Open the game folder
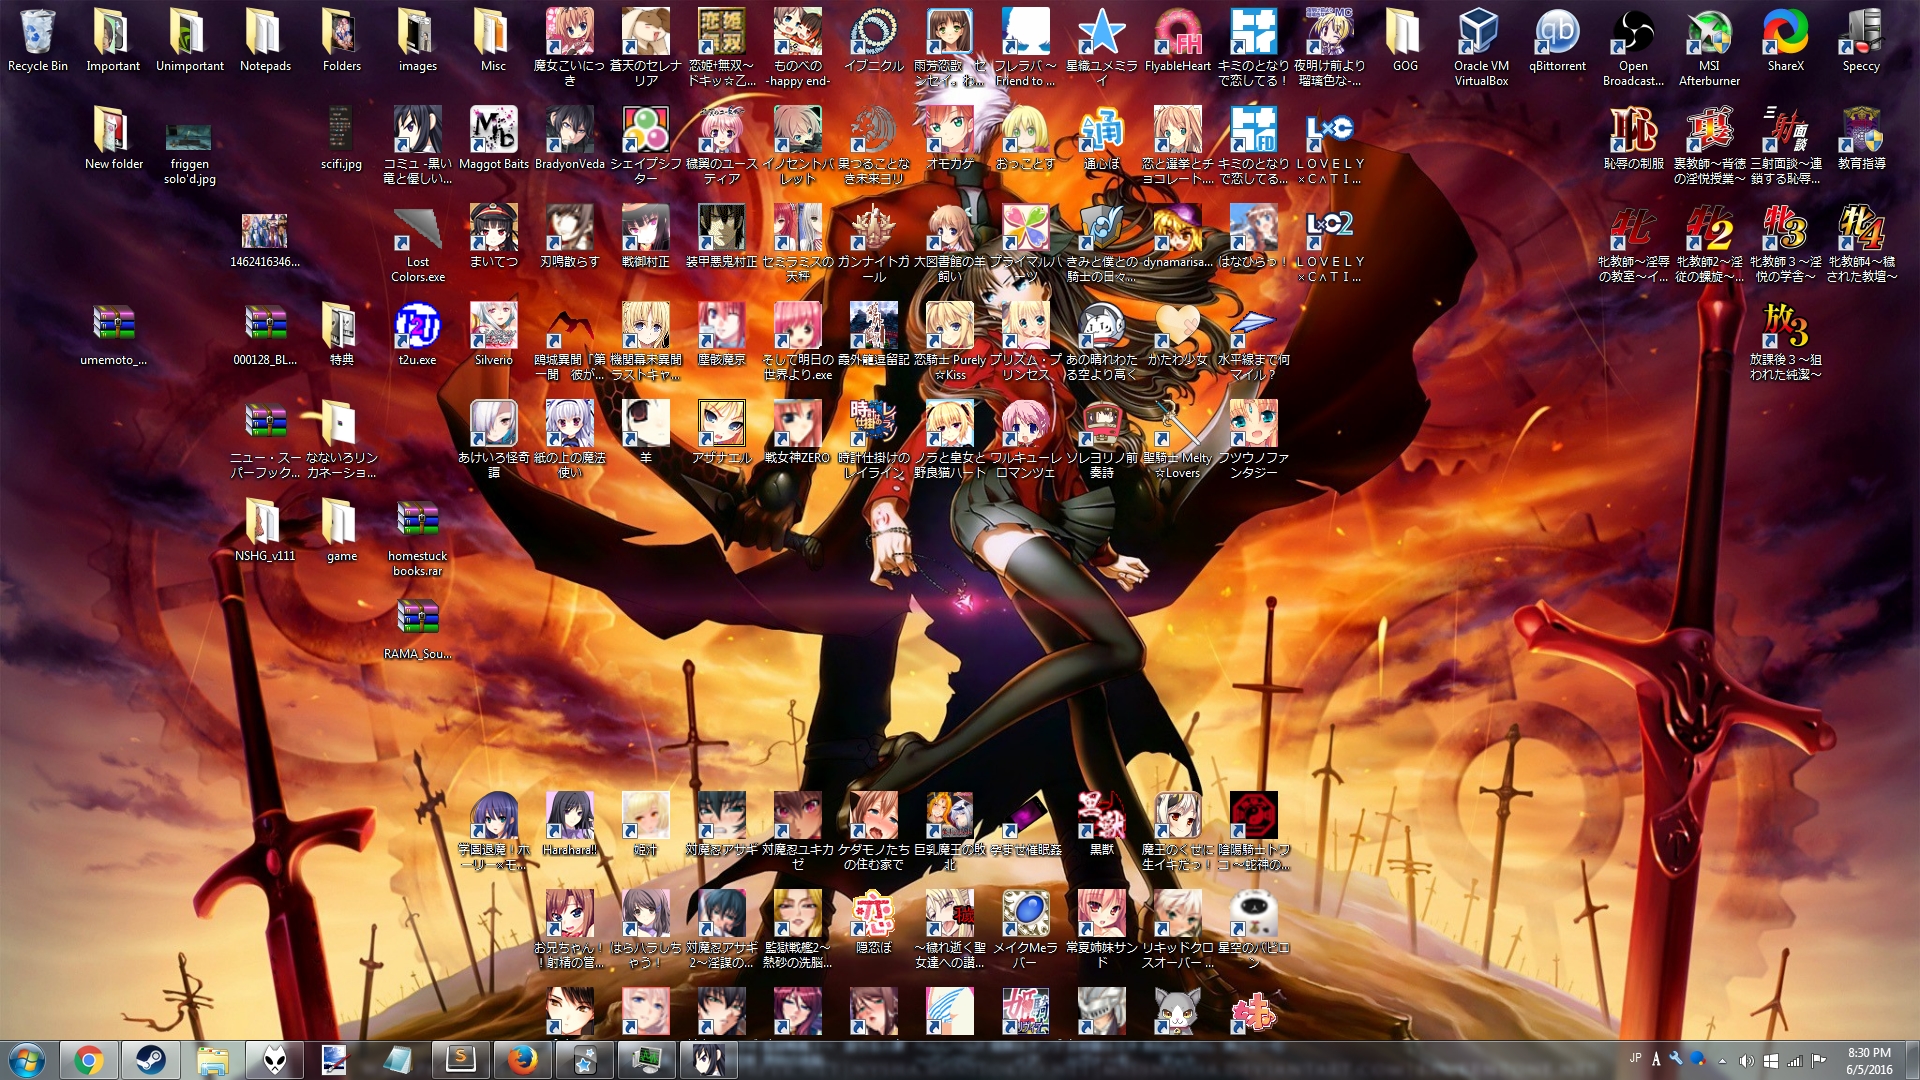This screenshot has height=1080, width=1920. [x=342, y=530]
